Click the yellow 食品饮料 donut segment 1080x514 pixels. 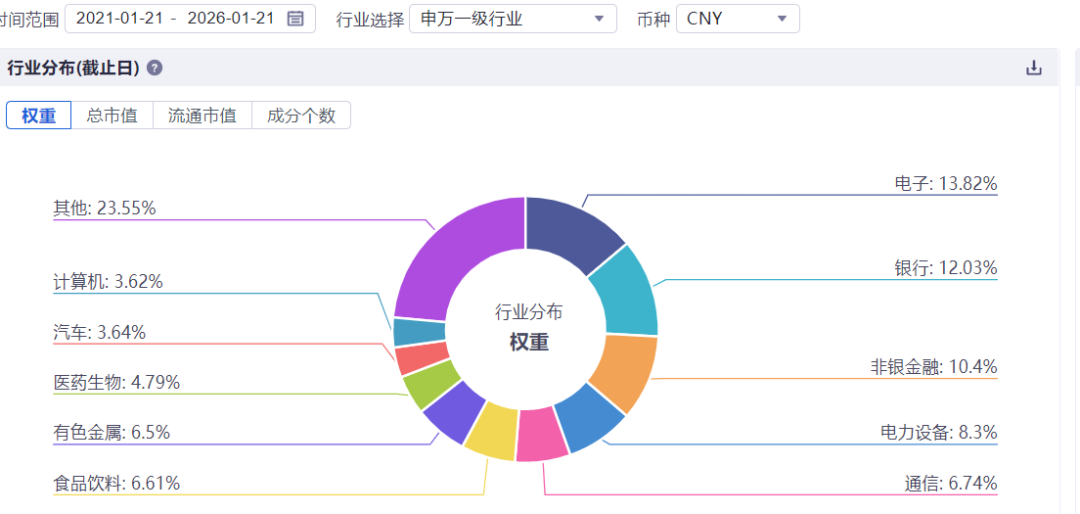tap(492, 432)
